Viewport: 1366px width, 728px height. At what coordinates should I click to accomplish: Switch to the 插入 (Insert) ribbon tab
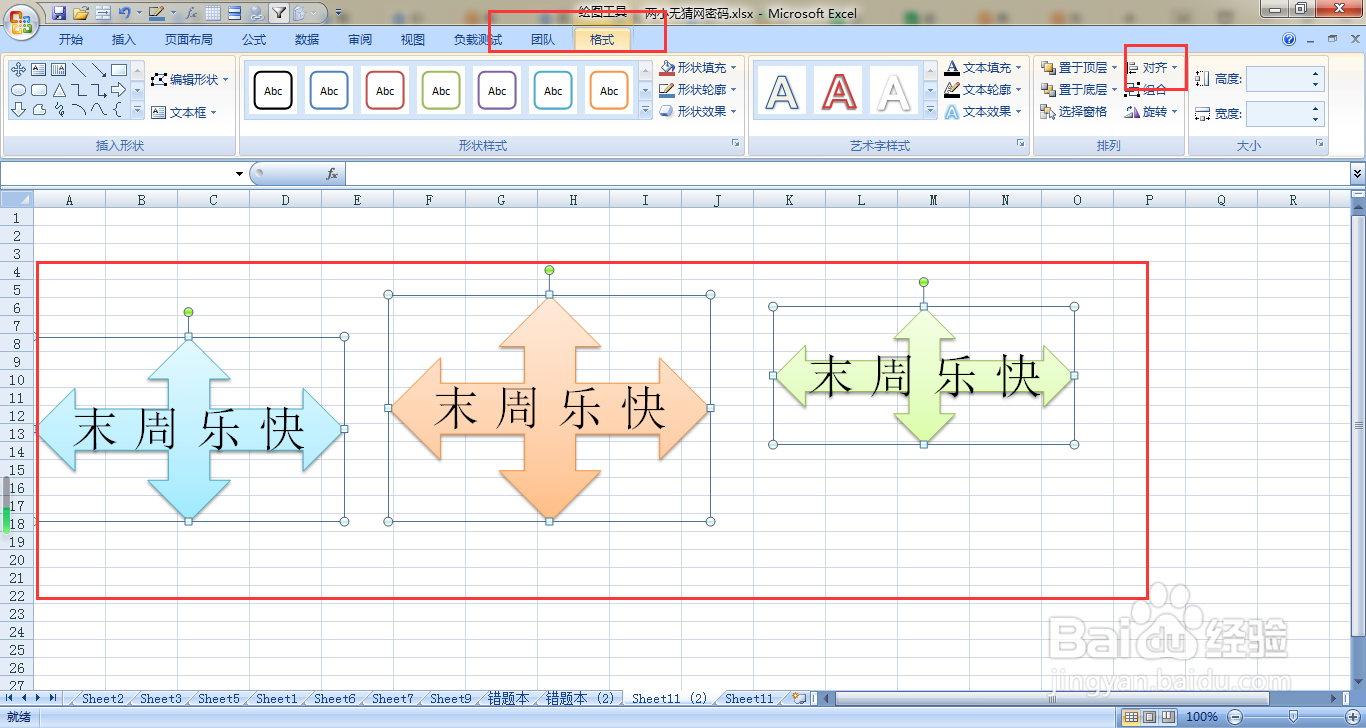(124, 40)
